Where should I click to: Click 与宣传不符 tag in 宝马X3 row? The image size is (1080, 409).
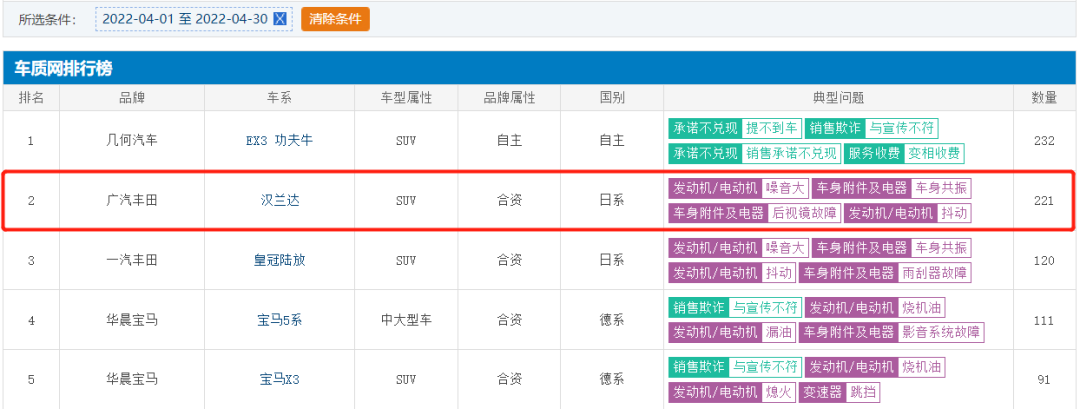tap(765, 366)
